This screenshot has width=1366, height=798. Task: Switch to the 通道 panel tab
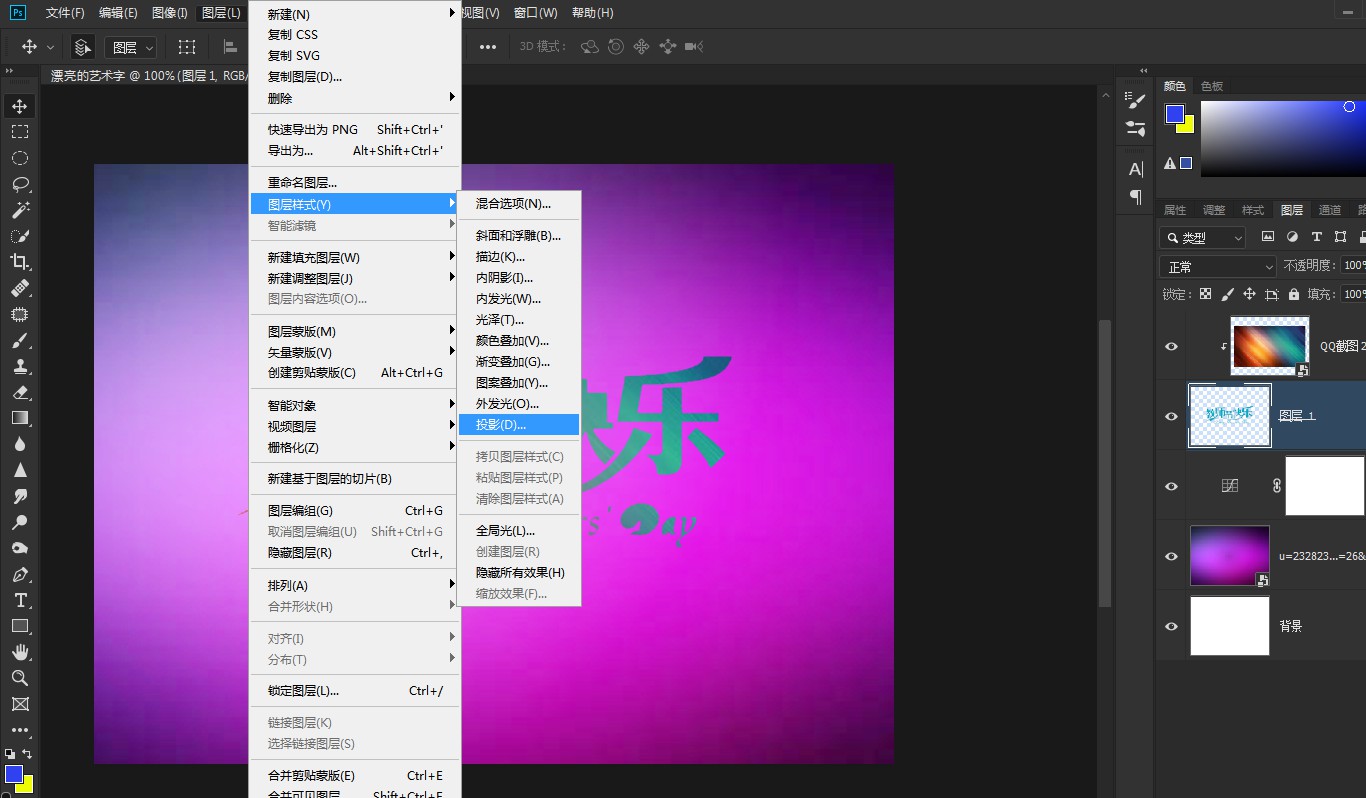click(1331, 210)
